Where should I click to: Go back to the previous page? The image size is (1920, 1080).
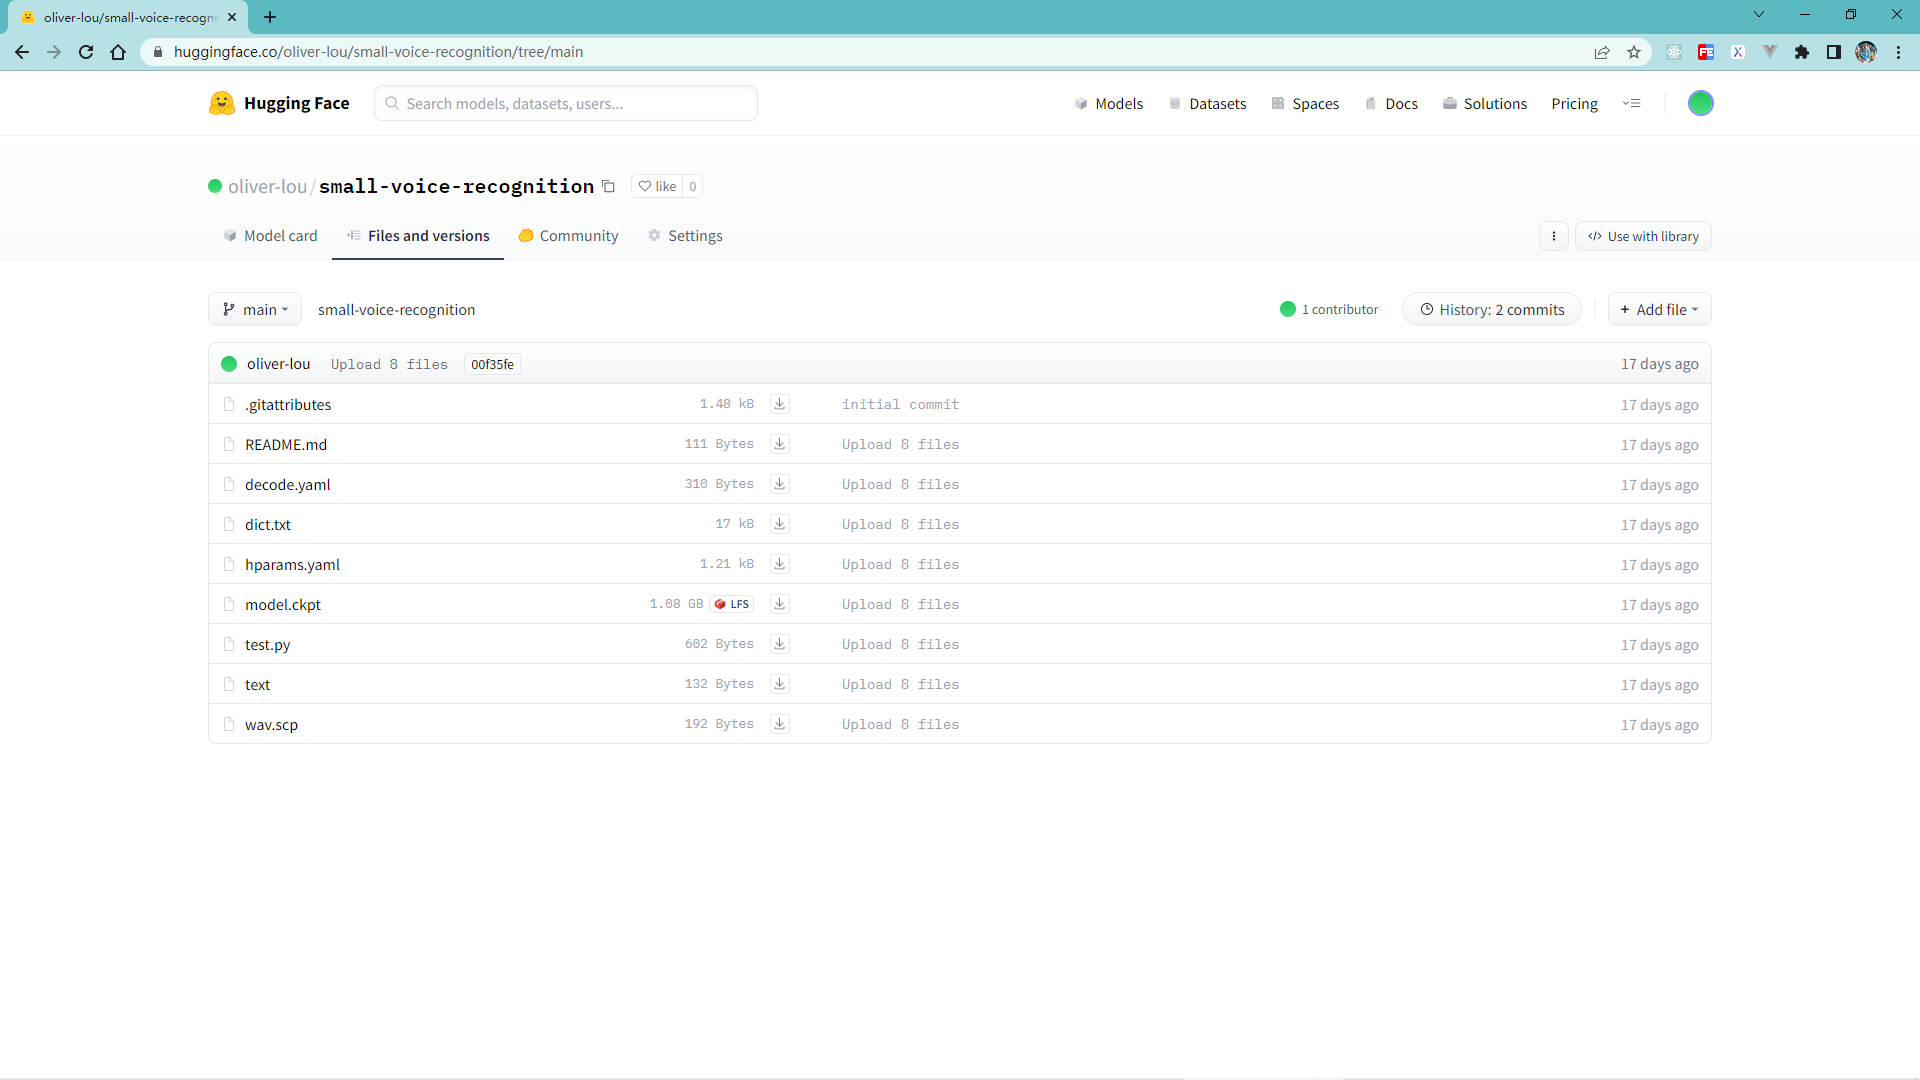click(x=22, y=52)
